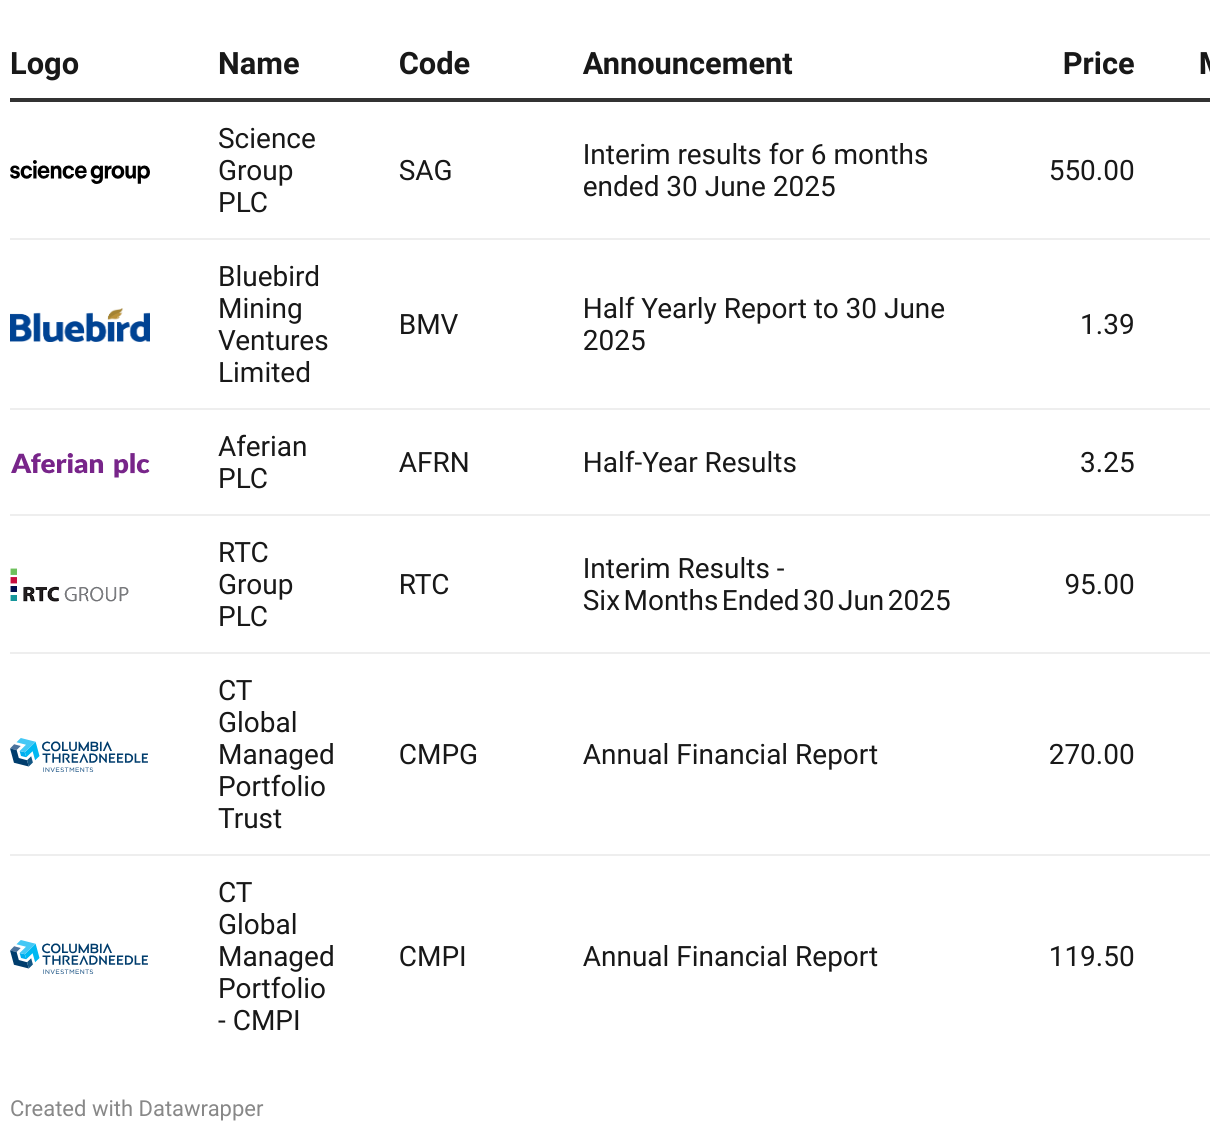Image resolution: width=1220 pixels, height=1132 pixels.
Task: Click the Bluebird logo
Action: [80, 326]
